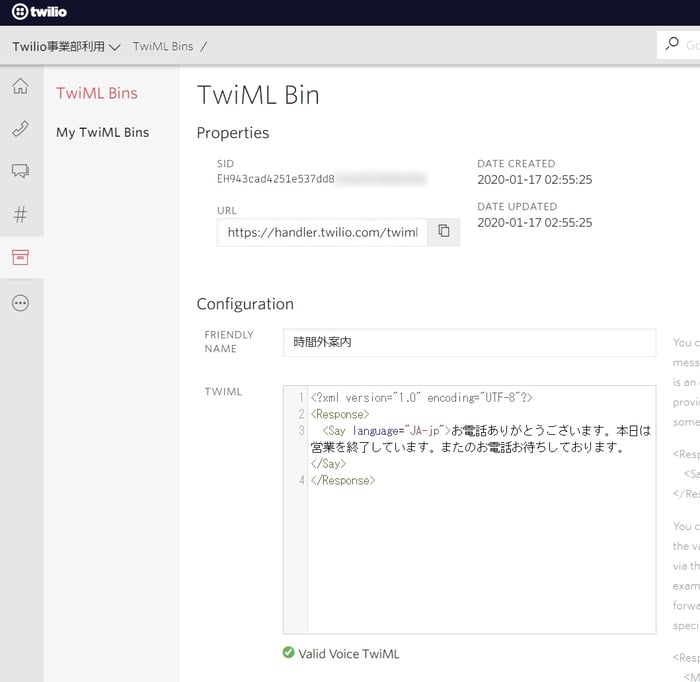700x682 pixels.
Task: Select the TwiML Bins archive icon
Action: tap(21, 257)
